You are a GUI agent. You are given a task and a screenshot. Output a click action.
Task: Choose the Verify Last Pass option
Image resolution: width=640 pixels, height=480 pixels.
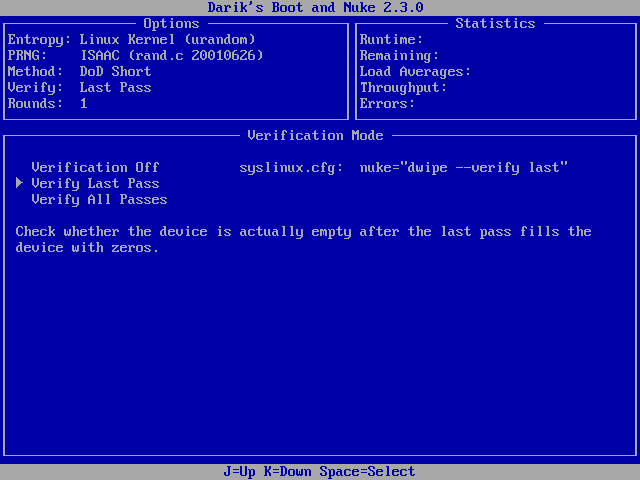click(x=95, y=183)
